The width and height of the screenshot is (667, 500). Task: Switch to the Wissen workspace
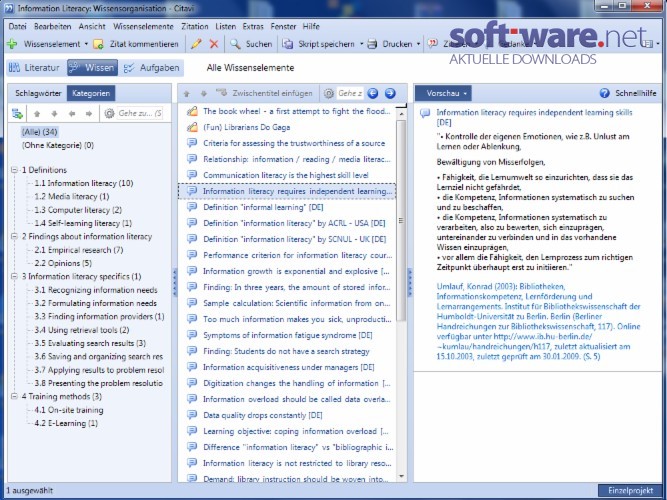(x=92, y=68)
